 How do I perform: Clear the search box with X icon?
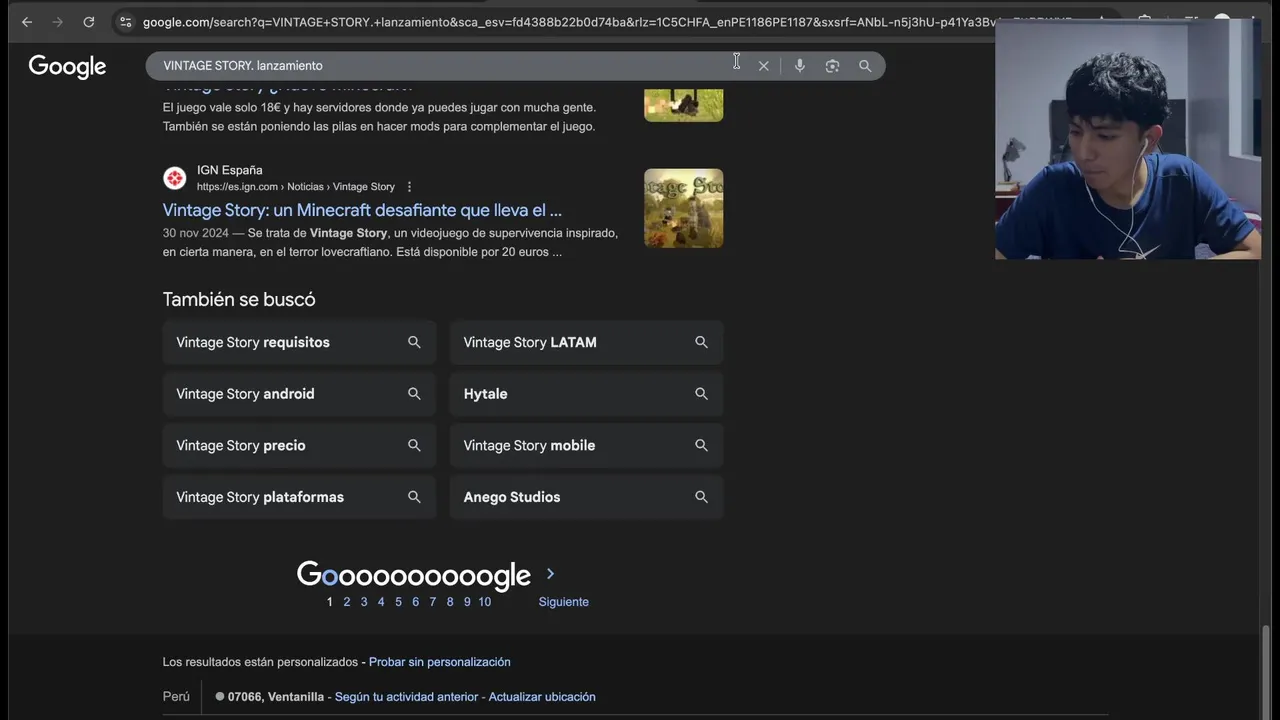tap(764, 66)
